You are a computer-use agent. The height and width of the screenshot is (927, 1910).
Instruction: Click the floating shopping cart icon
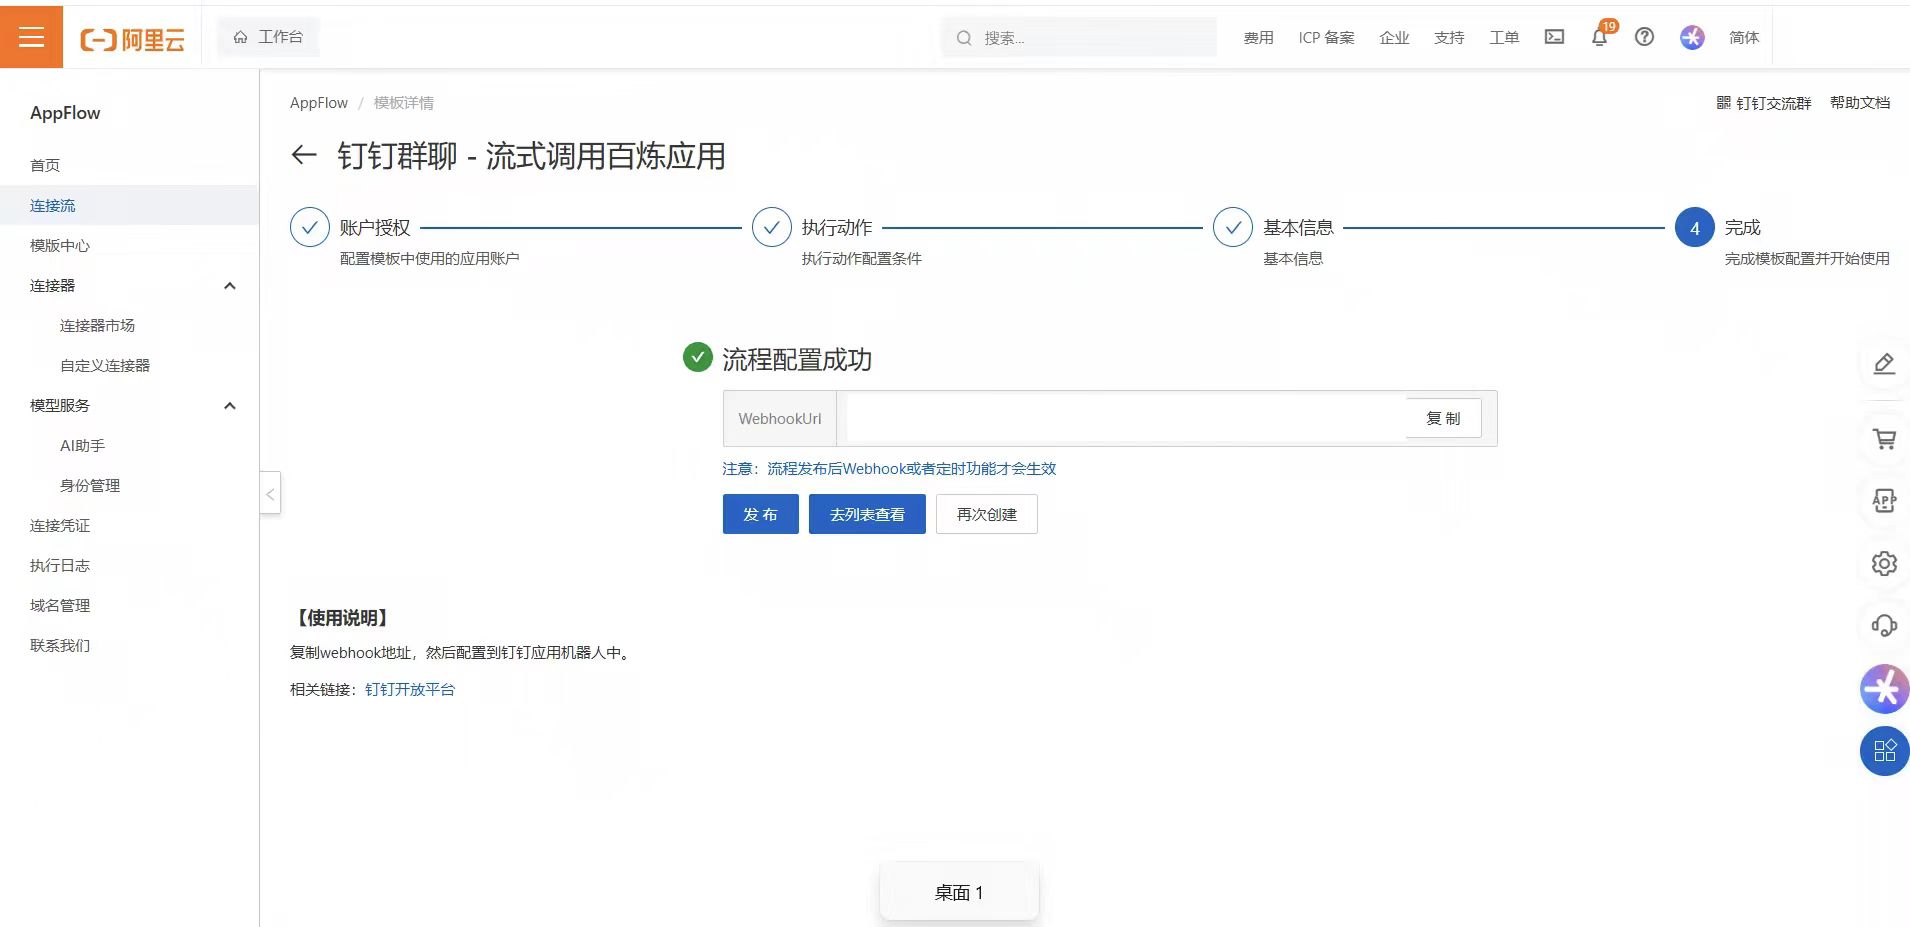click(1884, 439)
